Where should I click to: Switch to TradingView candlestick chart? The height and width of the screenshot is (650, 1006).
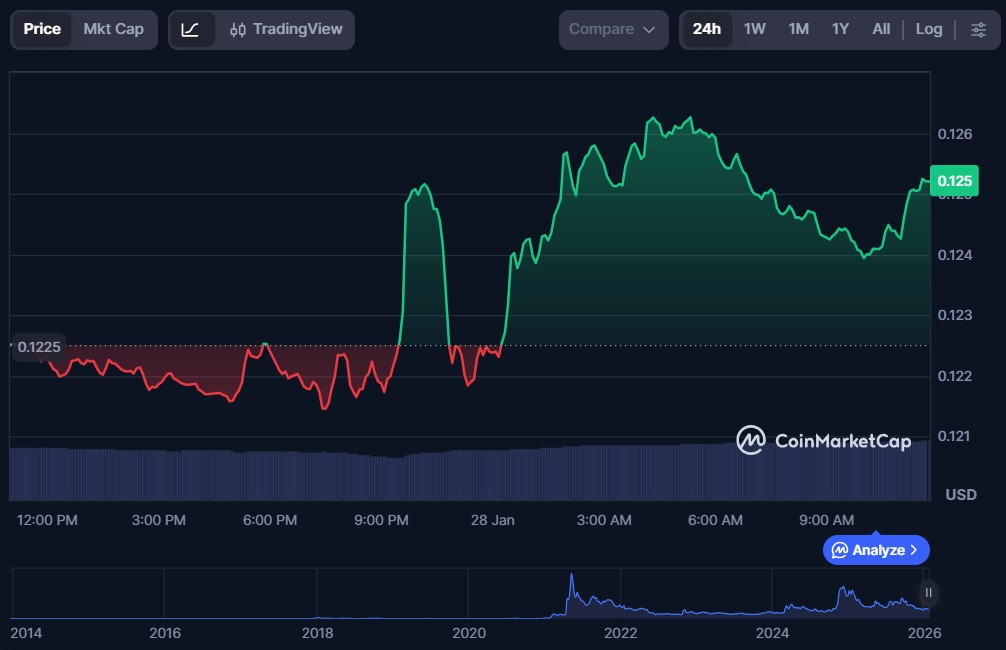point(285,30)
